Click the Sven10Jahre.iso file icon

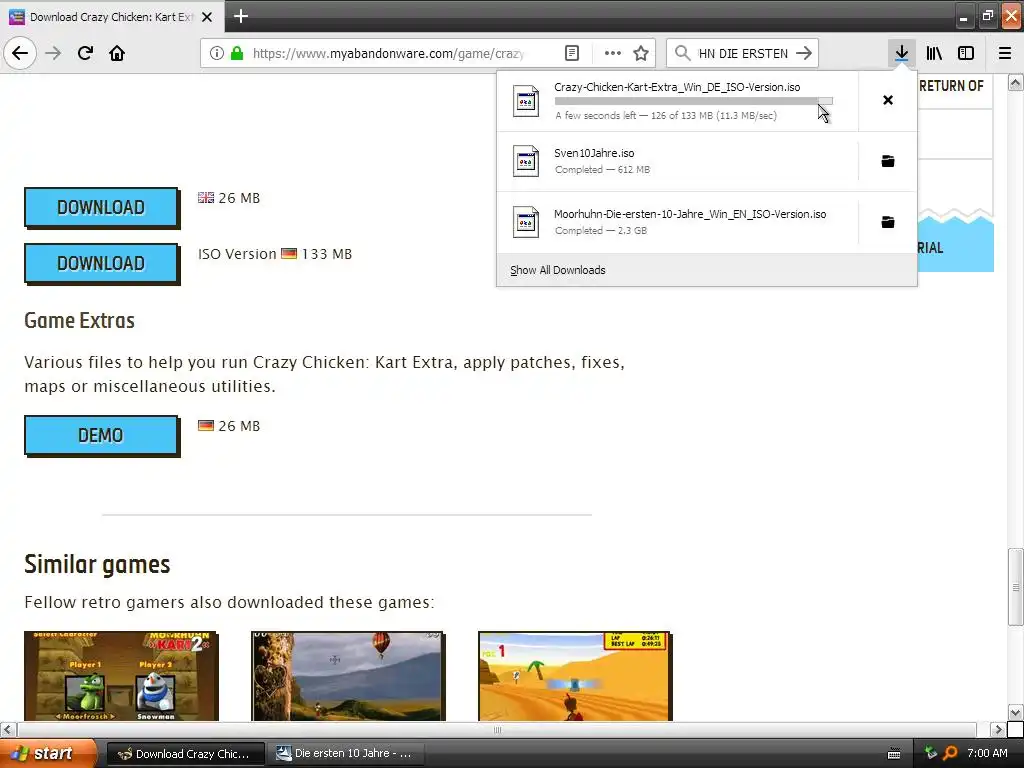pyautogui.click(x=526, y=161)
